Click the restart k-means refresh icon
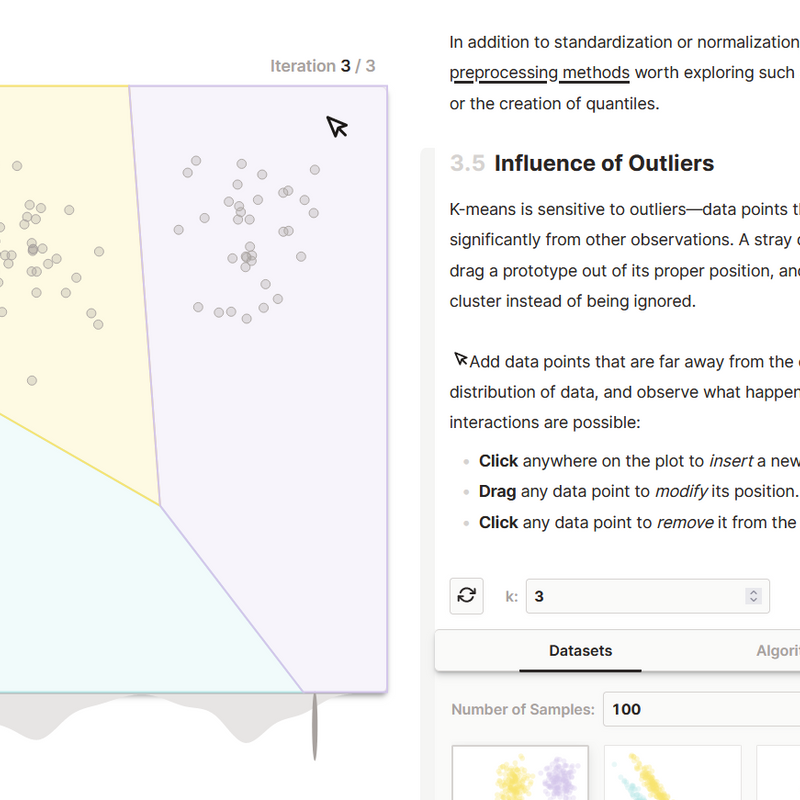The width and height of the screenshot is (800, 800). pos(466,596)
